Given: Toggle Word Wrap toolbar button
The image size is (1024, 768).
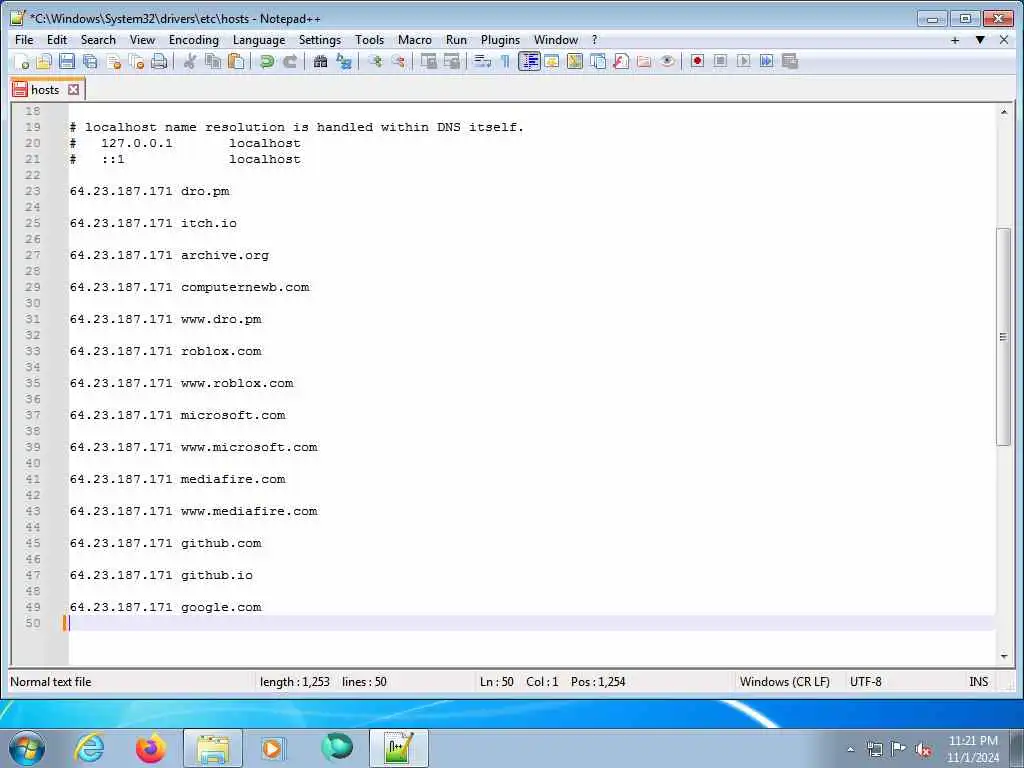Looking at the screenshot, I should (483, 61).
